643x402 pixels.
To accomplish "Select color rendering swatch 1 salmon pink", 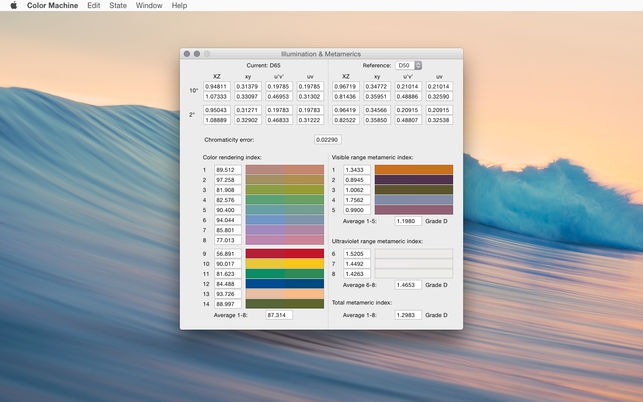I will tap(285, 170).
